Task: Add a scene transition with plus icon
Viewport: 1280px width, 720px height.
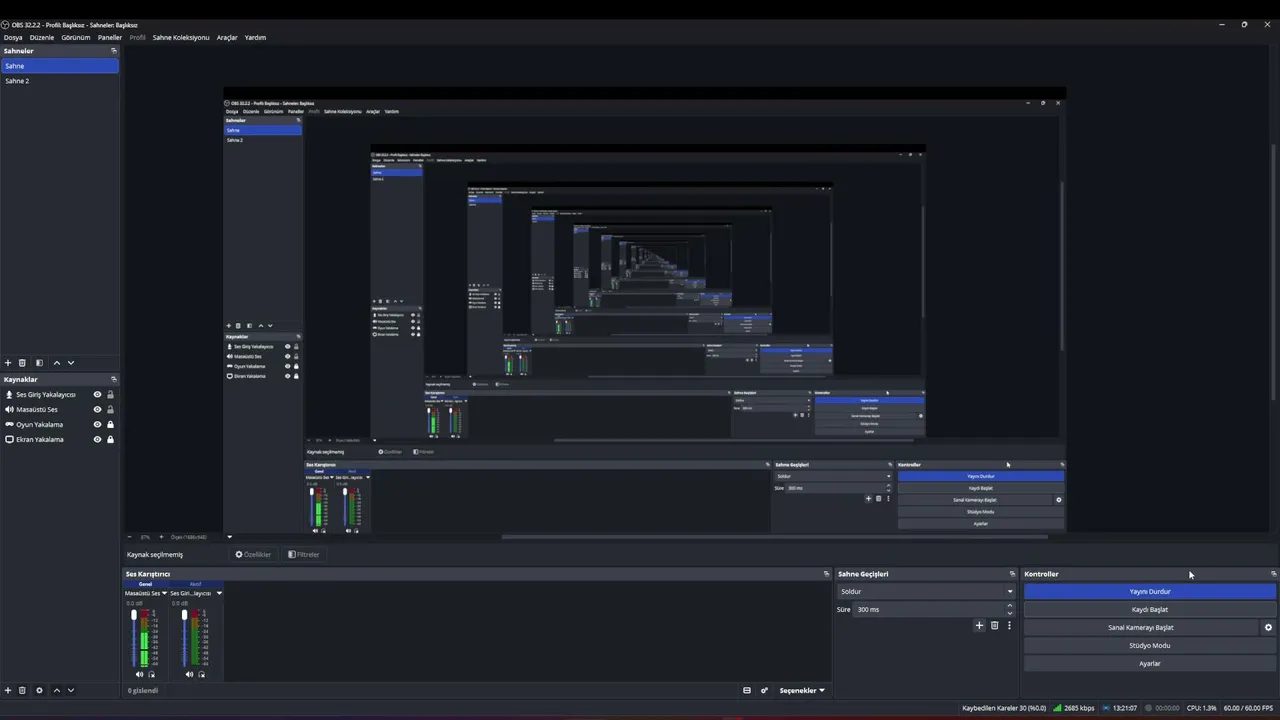Action: [x=979, y=625]
